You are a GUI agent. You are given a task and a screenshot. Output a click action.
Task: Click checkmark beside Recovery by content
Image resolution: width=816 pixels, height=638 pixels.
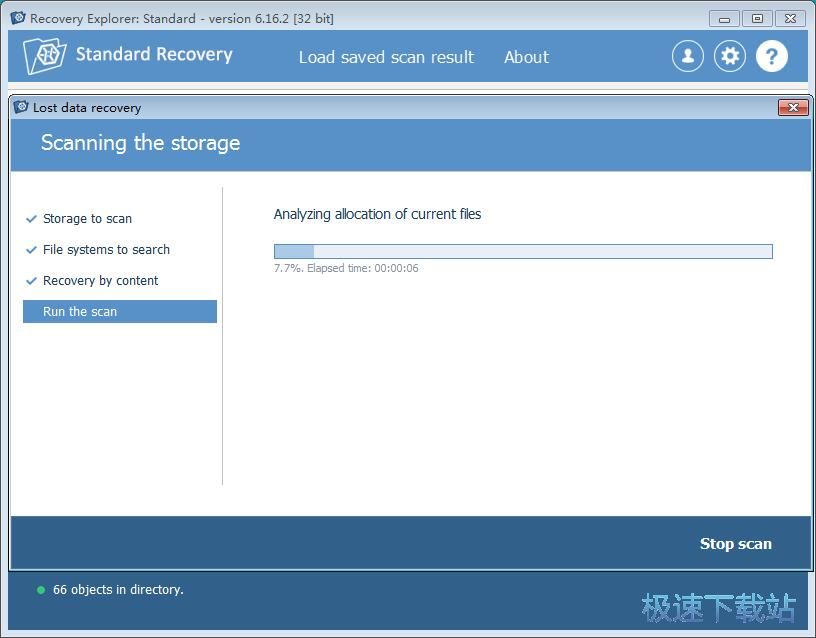click(31, 281)
